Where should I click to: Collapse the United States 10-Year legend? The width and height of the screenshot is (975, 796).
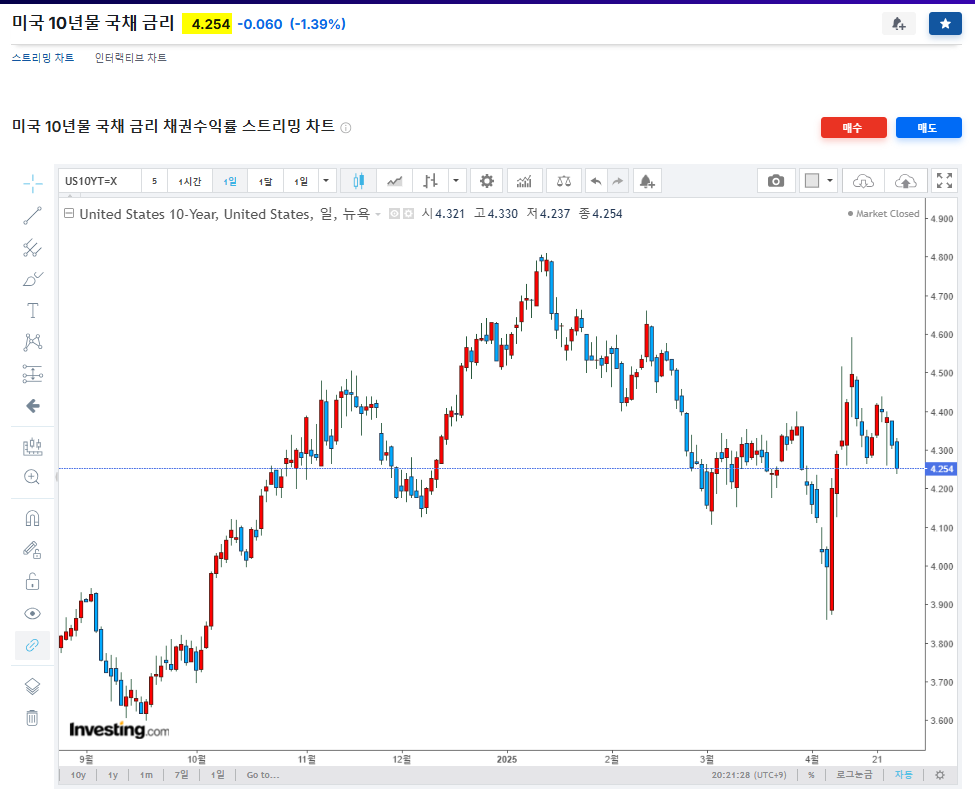click(x=68, y=214)
